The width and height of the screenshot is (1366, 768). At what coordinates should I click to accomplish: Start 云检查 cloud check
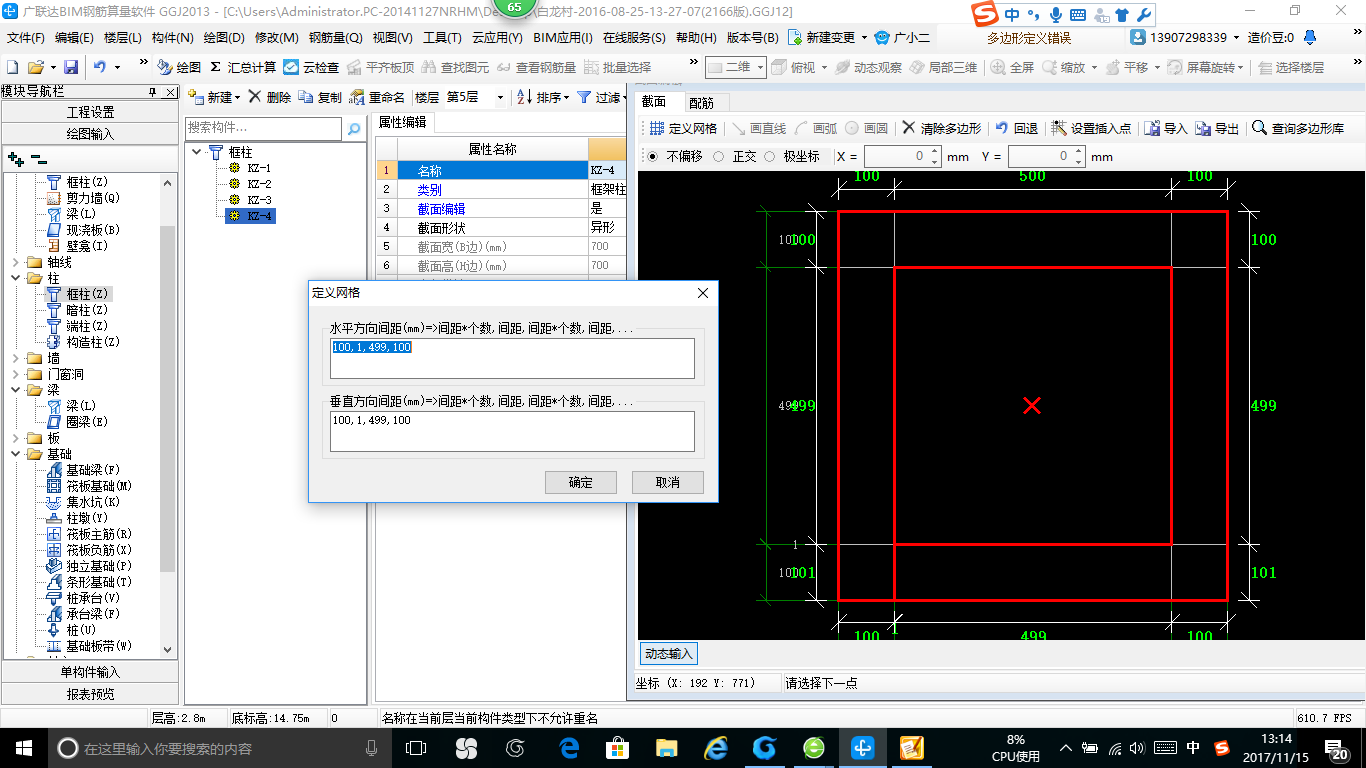[311, 67]
